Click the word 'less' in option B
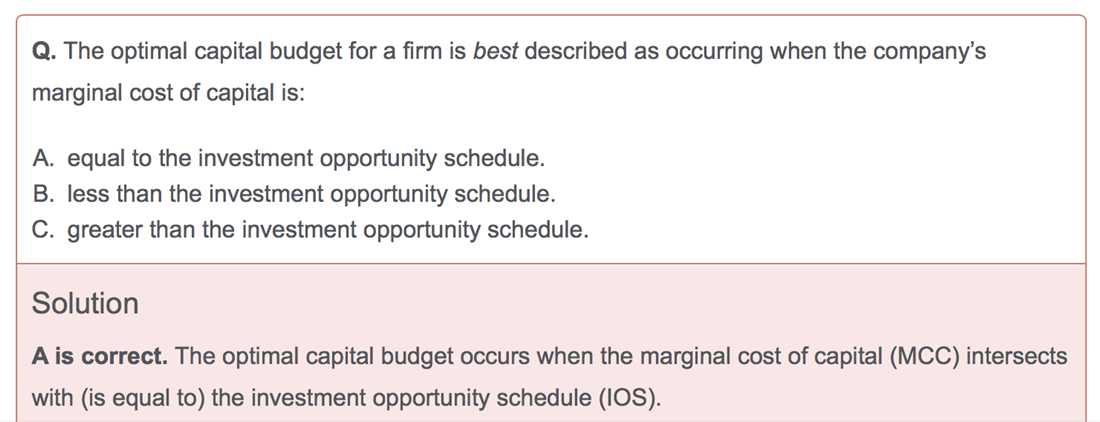 click(88, 194)
